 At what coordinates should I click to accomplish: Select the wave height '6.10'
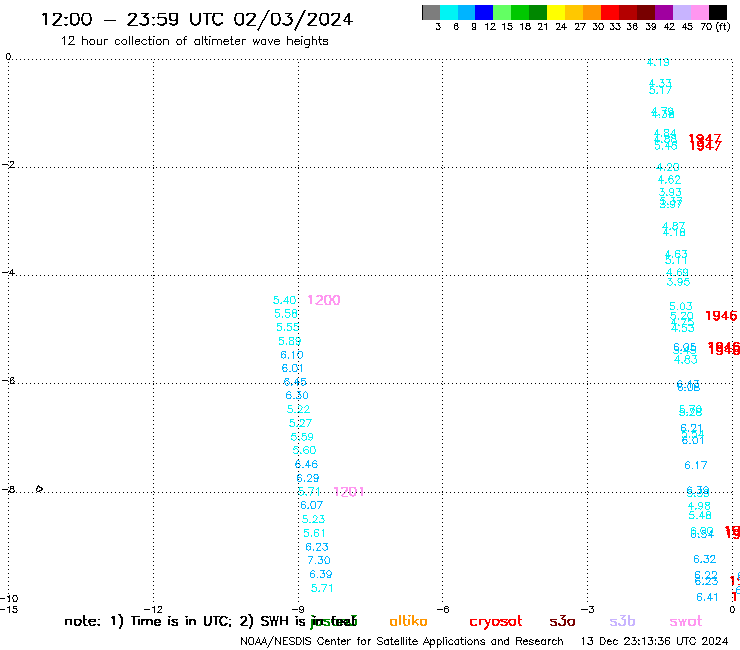292,355
